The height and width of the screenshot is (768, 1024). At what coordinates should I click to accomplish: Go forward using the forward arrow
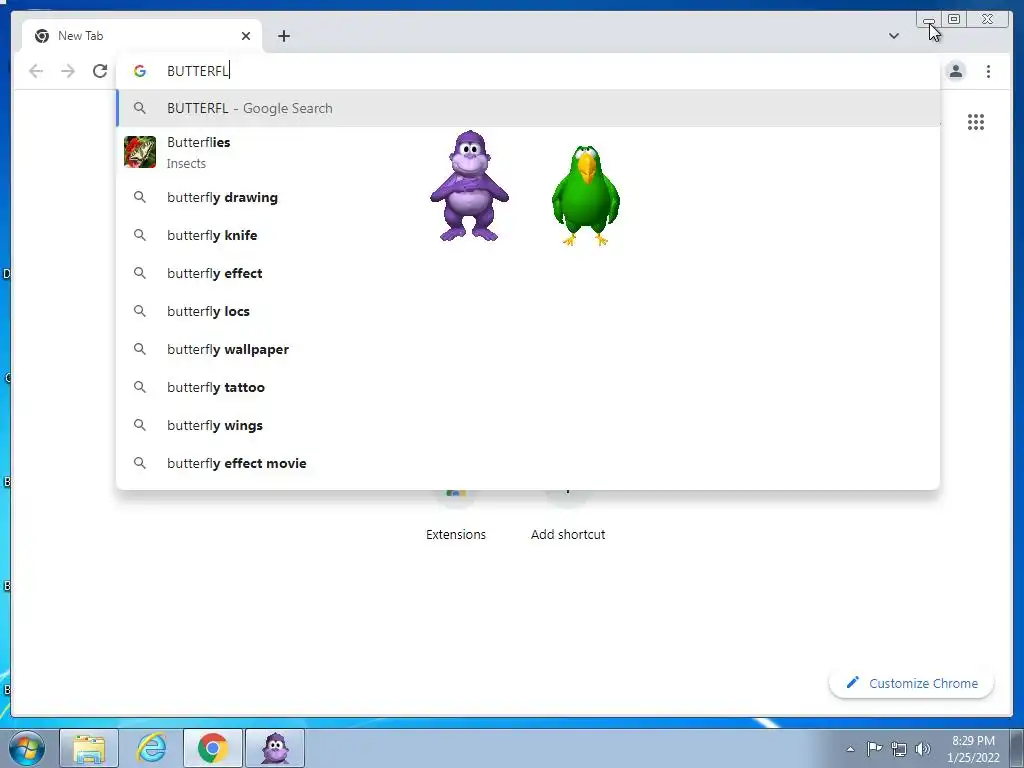tap(68, 71)
